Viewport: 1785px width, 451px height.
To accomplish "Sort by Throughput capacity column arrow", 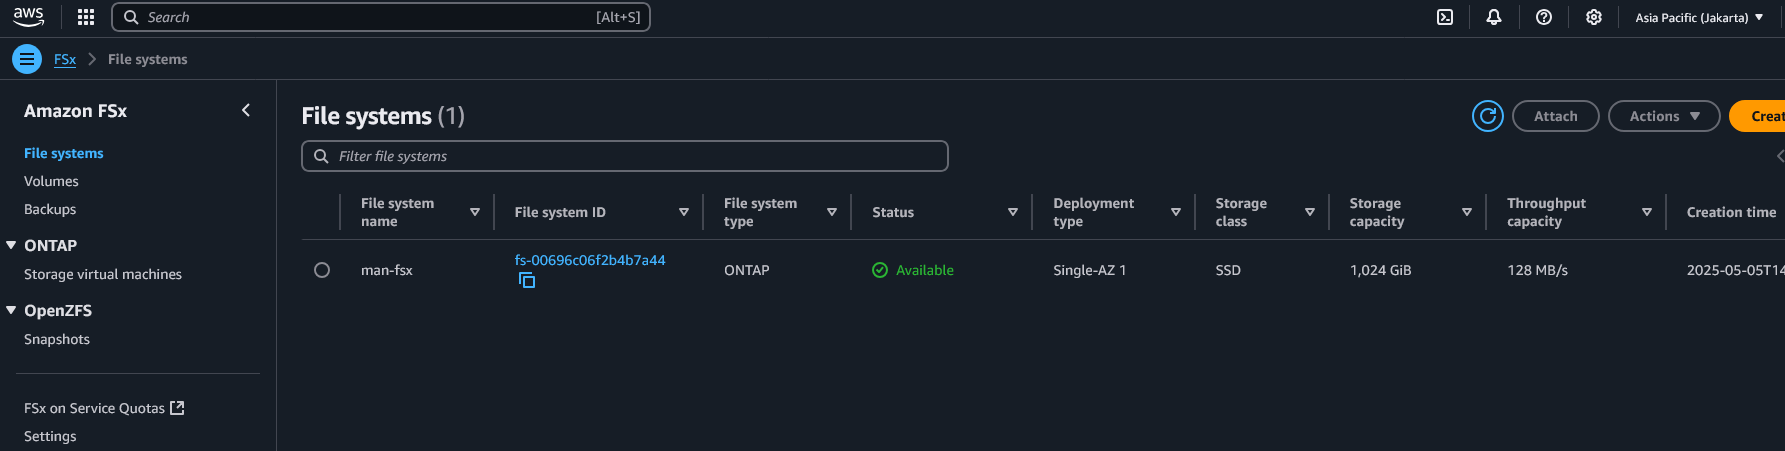I will pyautogui.click(x=1647, y=212).
